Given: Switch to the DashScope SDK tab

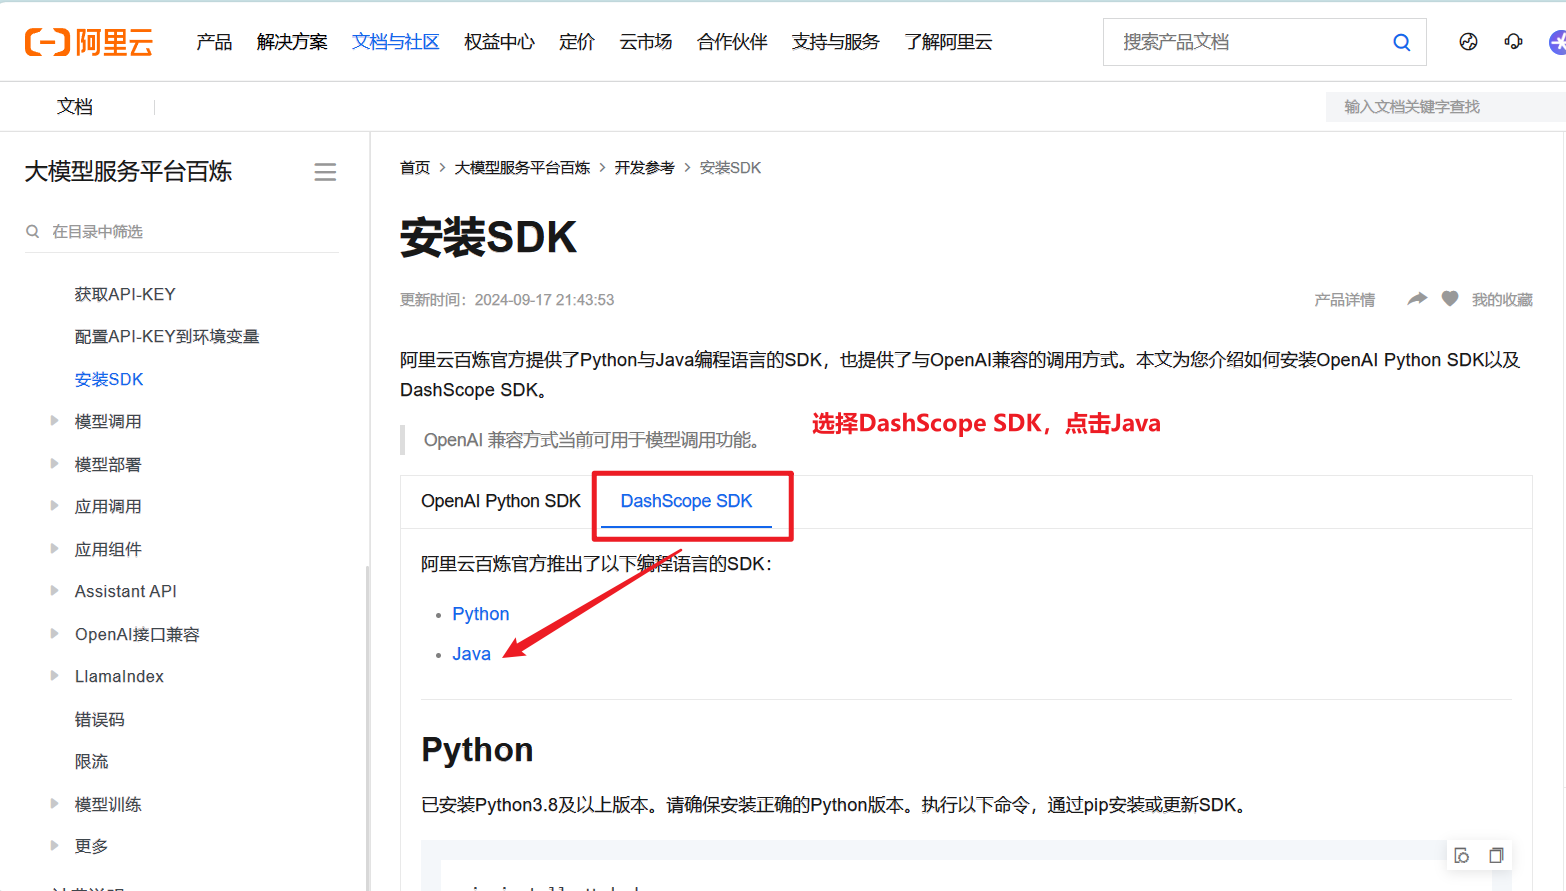Looking at the screenshot, I should point(686,501).
